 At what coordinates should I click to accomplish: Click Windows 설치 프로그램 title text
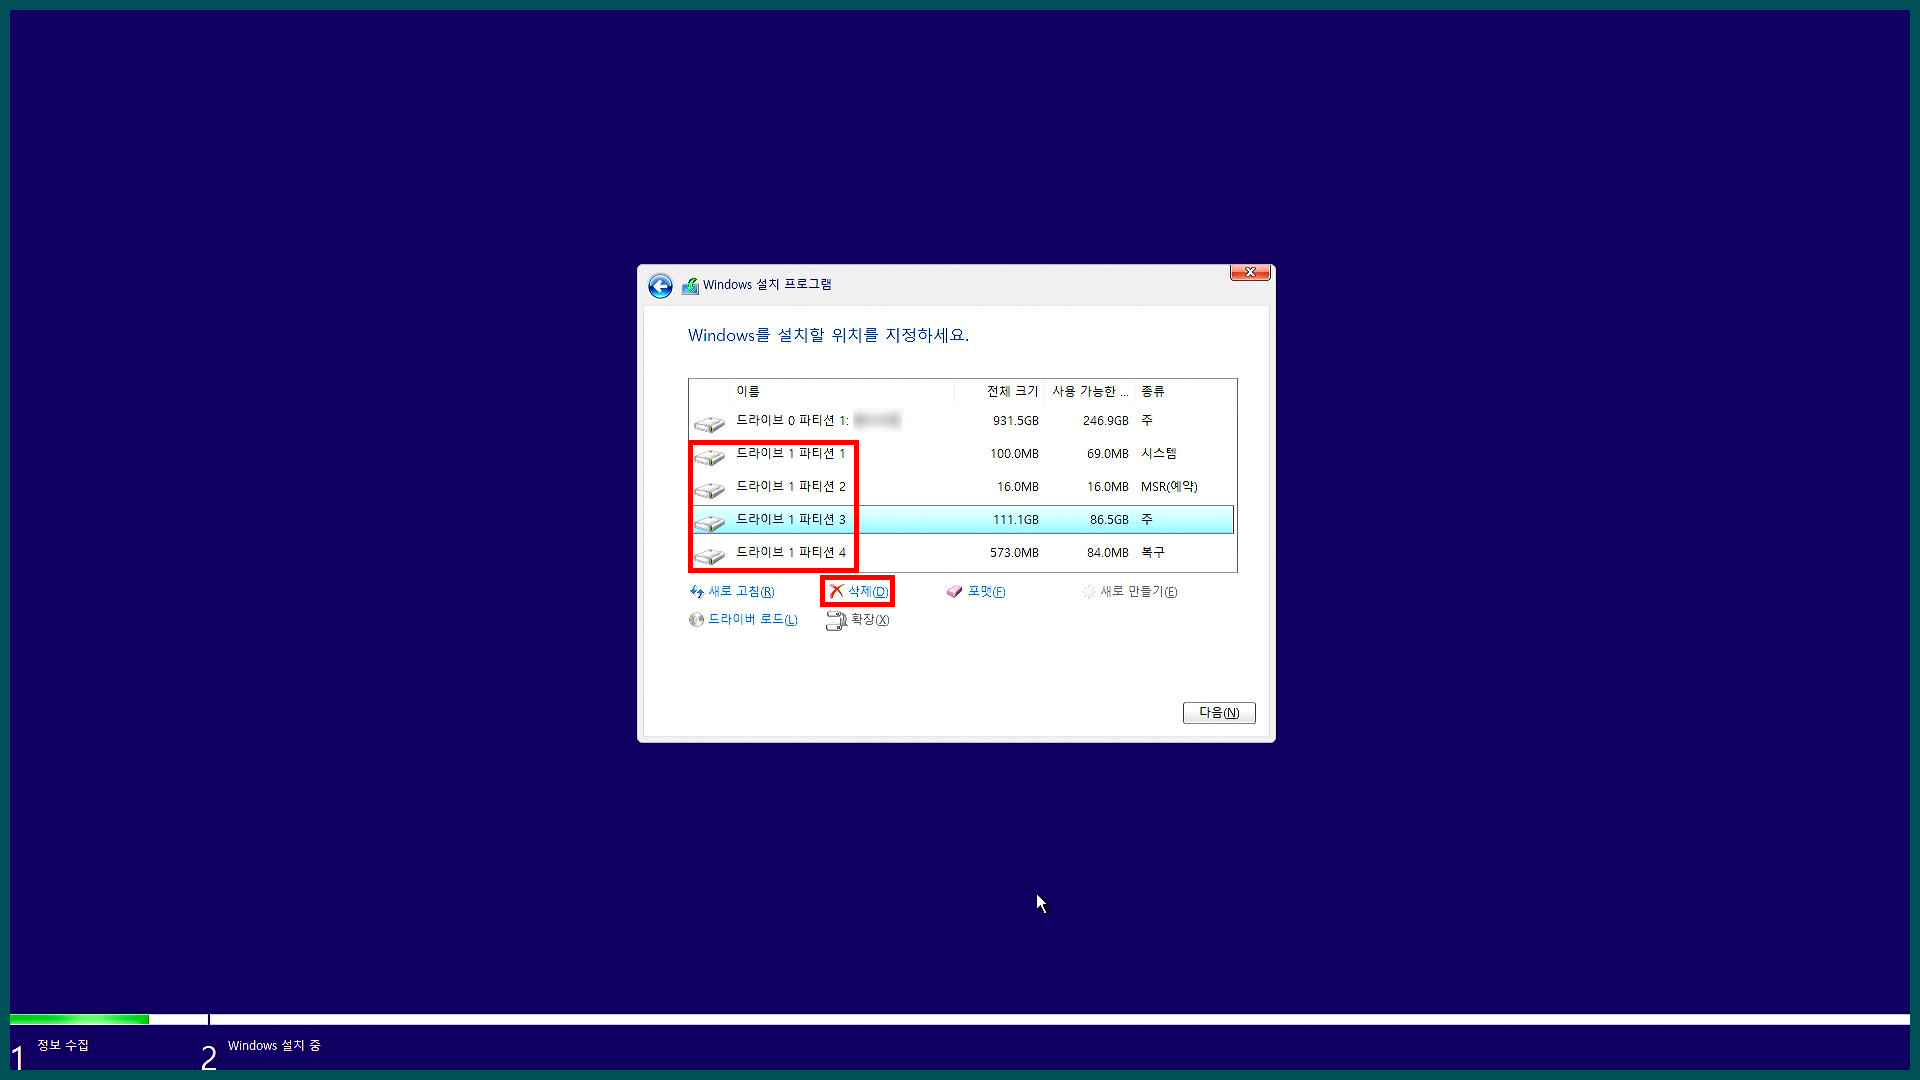[767, 285]
